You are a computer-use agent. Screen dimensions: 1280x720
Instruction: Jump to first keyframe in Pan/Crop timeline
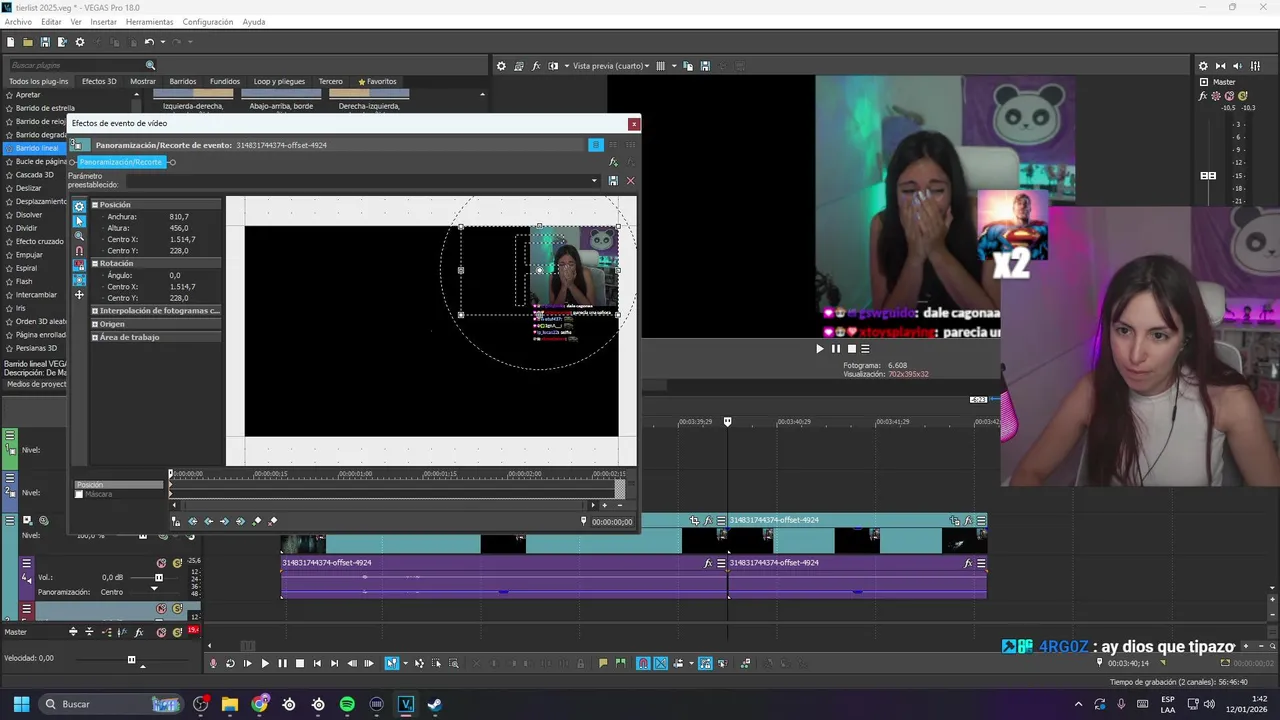click(x=193, y=521)
